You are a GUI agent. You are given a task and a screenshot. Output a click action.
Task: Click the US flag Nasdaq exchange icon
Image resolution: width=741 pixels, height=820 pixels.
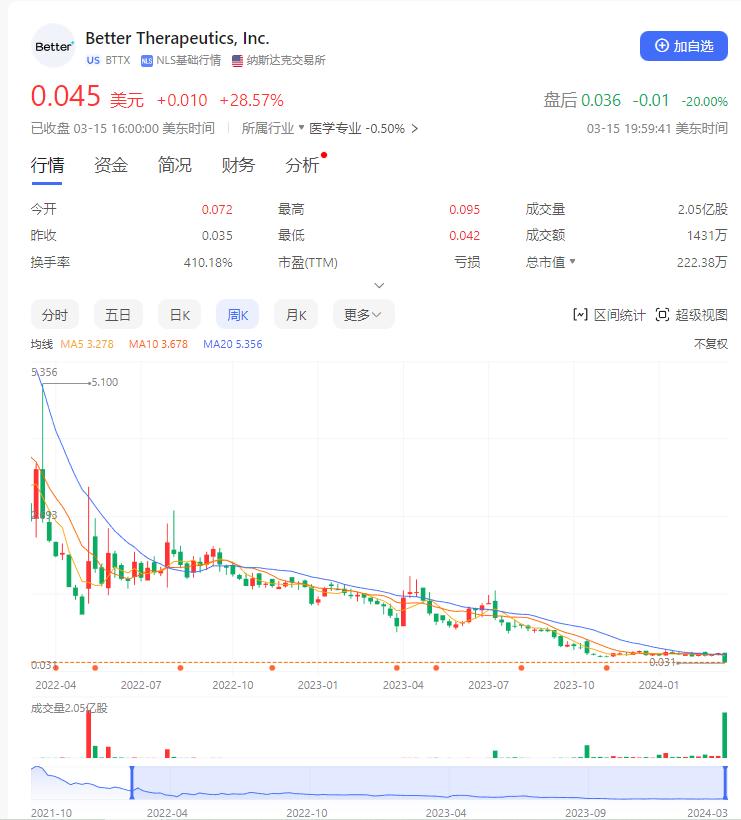coord(237,60)
